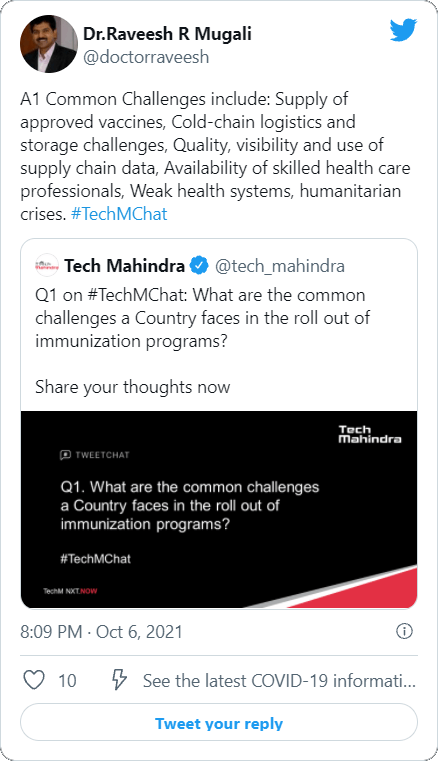The image size is (438, 761).
Task: Click the Twitter bird logo
Action: tap(403, 31)
